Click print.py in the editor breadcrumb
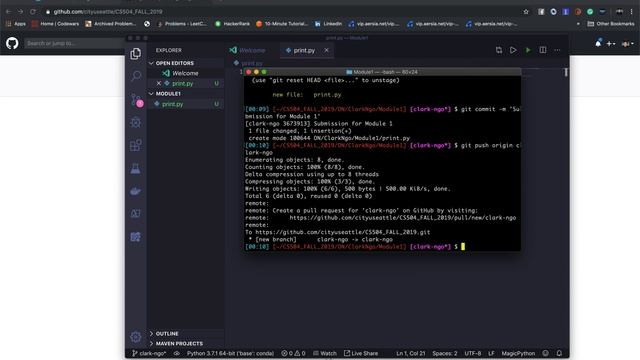Viewport: 640px width, 360px height. click(248, 63)
